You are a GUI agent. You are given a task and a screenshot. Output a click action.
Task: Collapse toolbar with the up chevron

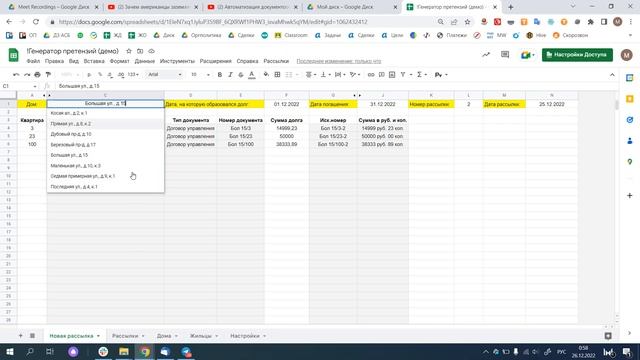click(612, 75)
